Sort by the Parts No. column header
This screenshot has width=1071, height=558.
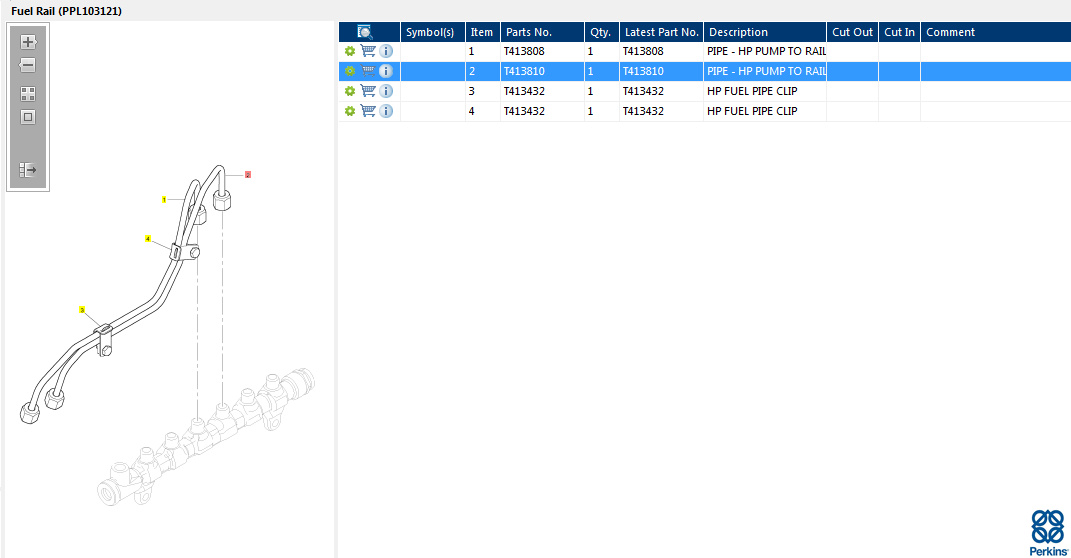point(542,32)
